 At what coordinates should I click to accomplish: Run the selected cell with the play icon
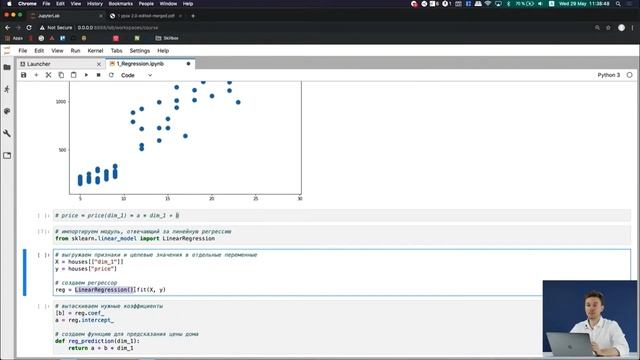86,75
